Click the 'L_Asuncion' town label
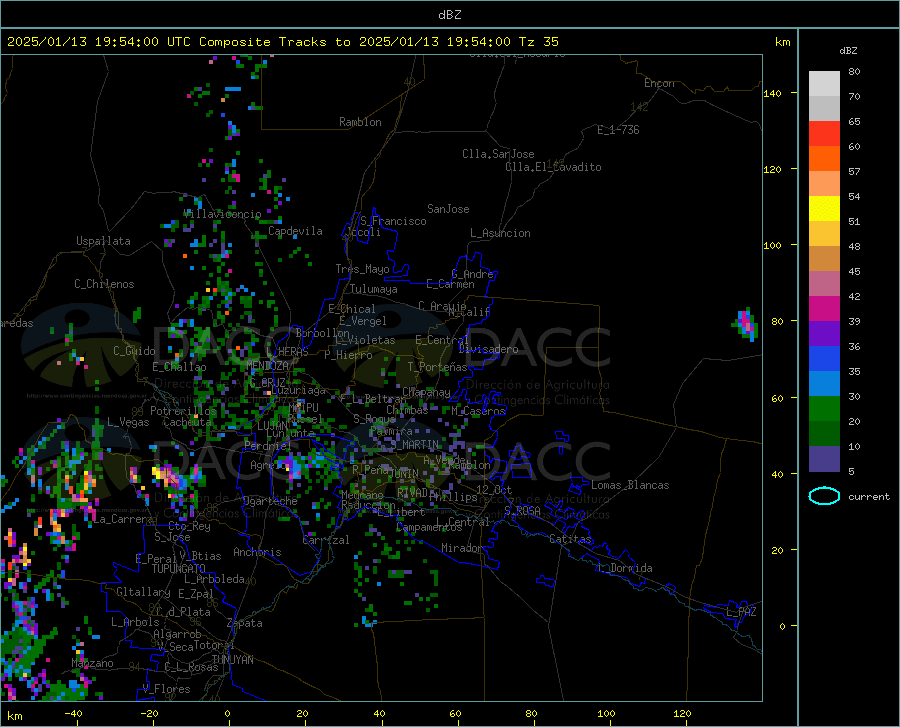The height and width of the screenshot is (727, 900). tap(500, 233)
